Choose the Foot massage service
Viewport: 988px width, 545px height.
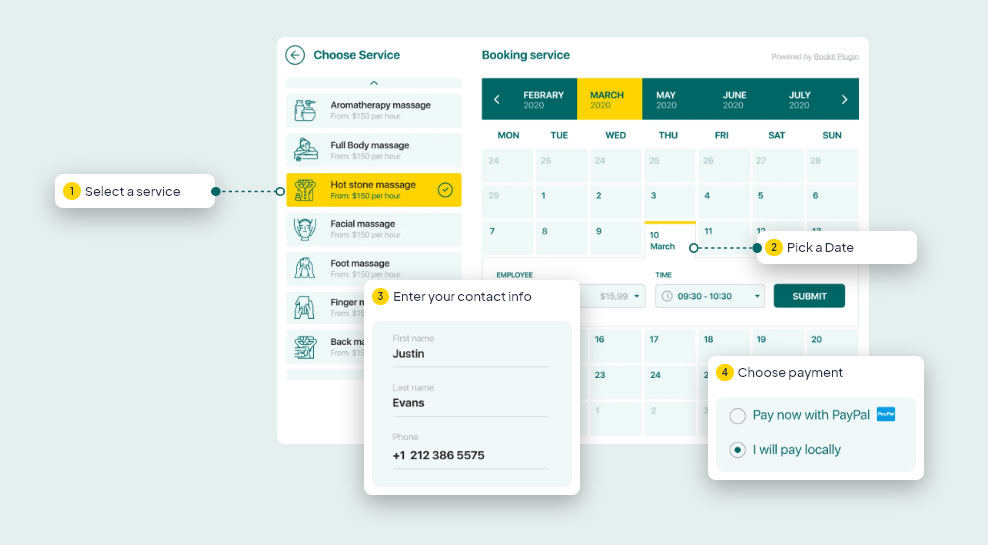point(374,269)
